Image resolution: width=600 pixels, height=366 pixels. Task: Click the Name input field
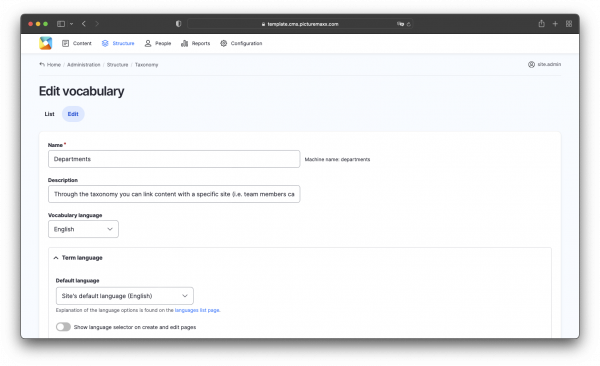[x=174, y=159]
